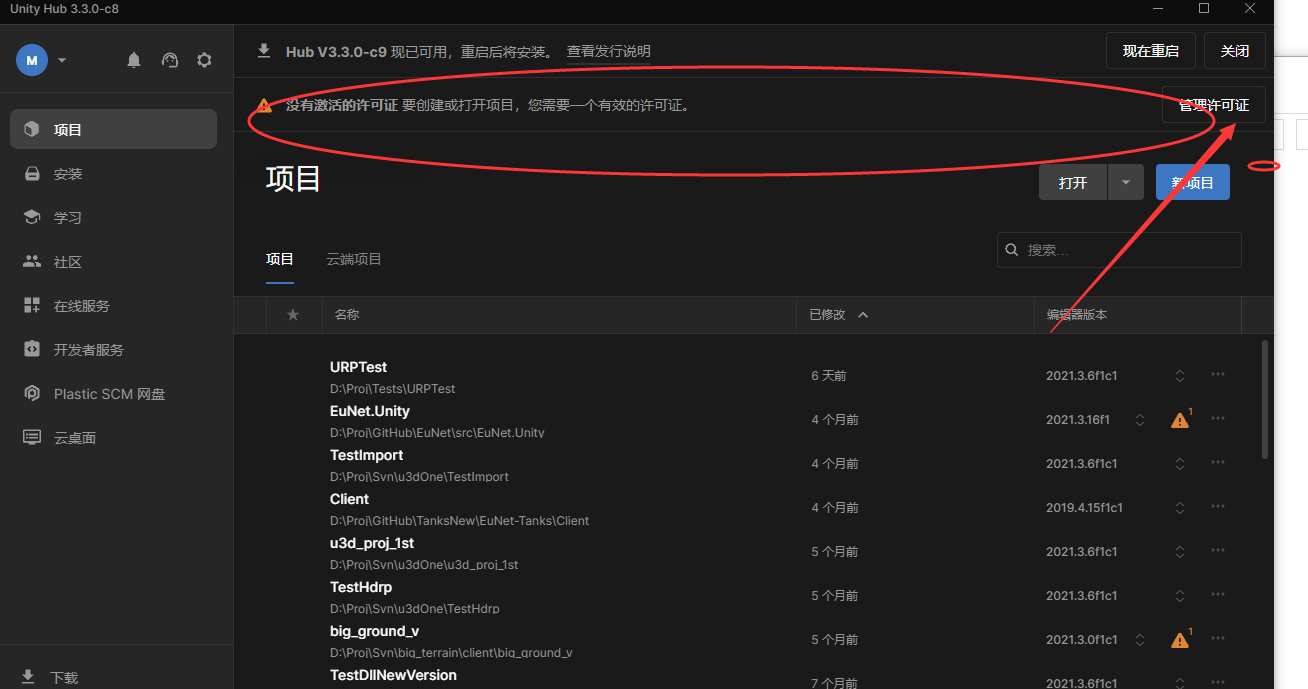Dismiss the update banner with 关闭
The height and width of the screenshot is (689, 1308).
(1235, 51)
